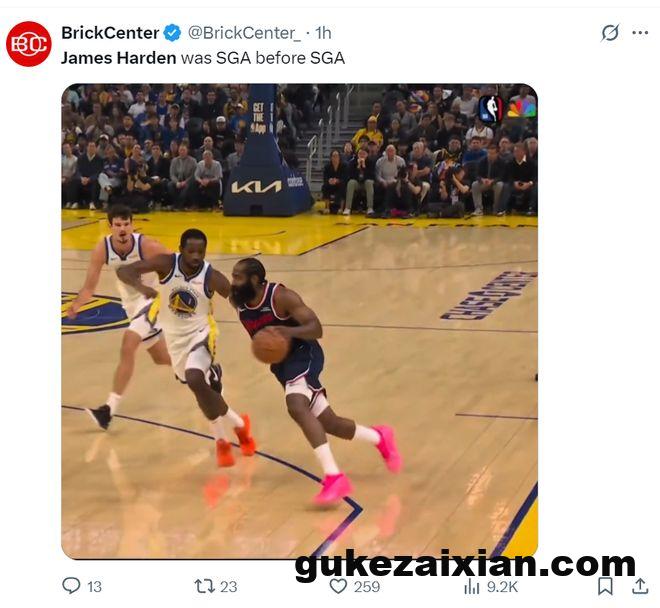Click the bold James Harden text
Viewport: 660px width, 608px height.
118,58
